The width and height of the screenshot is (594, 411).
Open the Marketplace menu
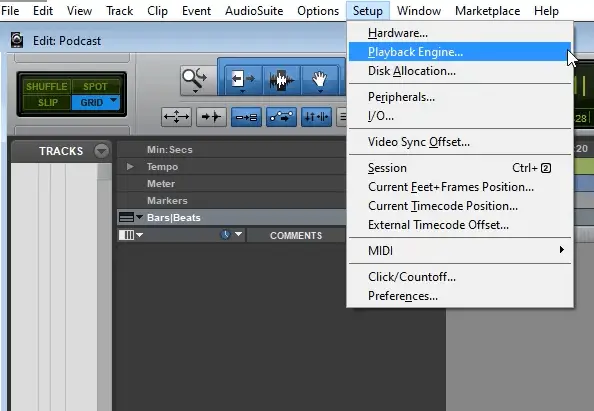point(487,11)
